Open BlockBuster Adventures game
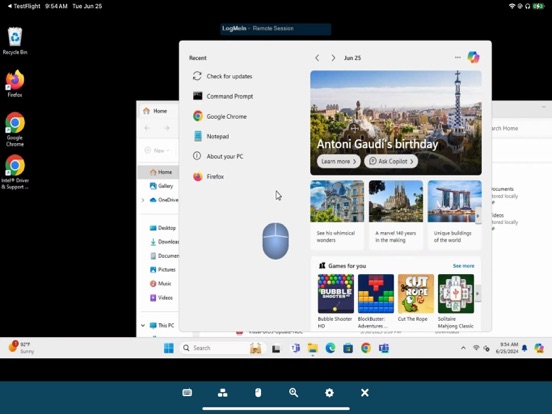Screen dimensions: 552x414 376,301
